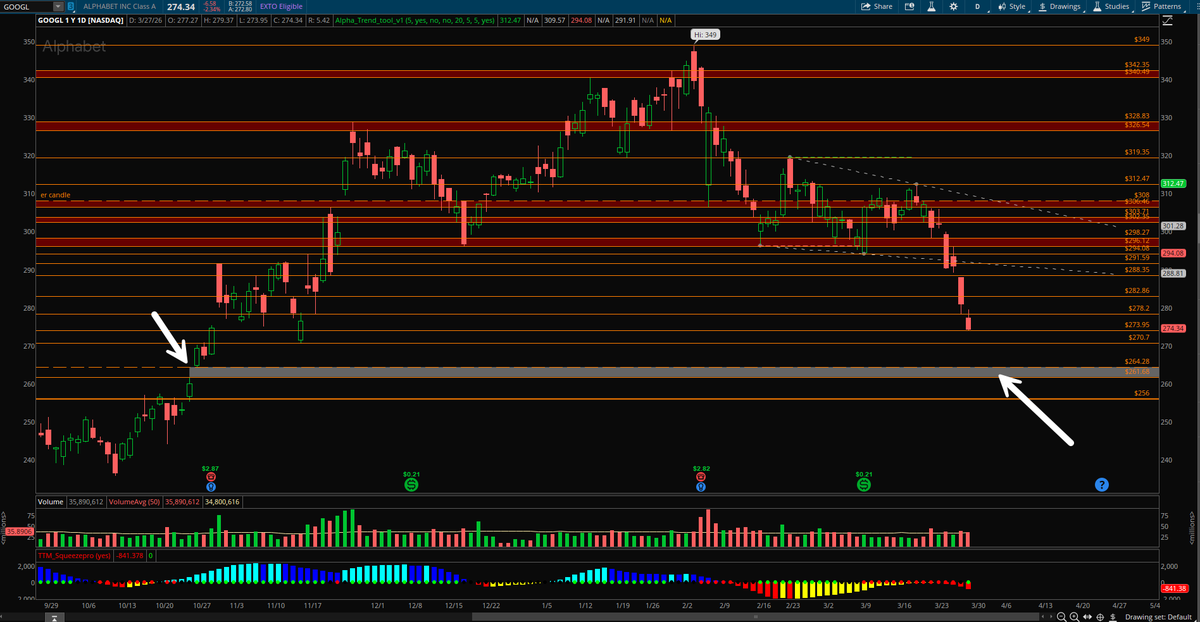Click the blue lightbulb icon under $2.87
This screenshot has width=1200, height=622.
[210, 487]
